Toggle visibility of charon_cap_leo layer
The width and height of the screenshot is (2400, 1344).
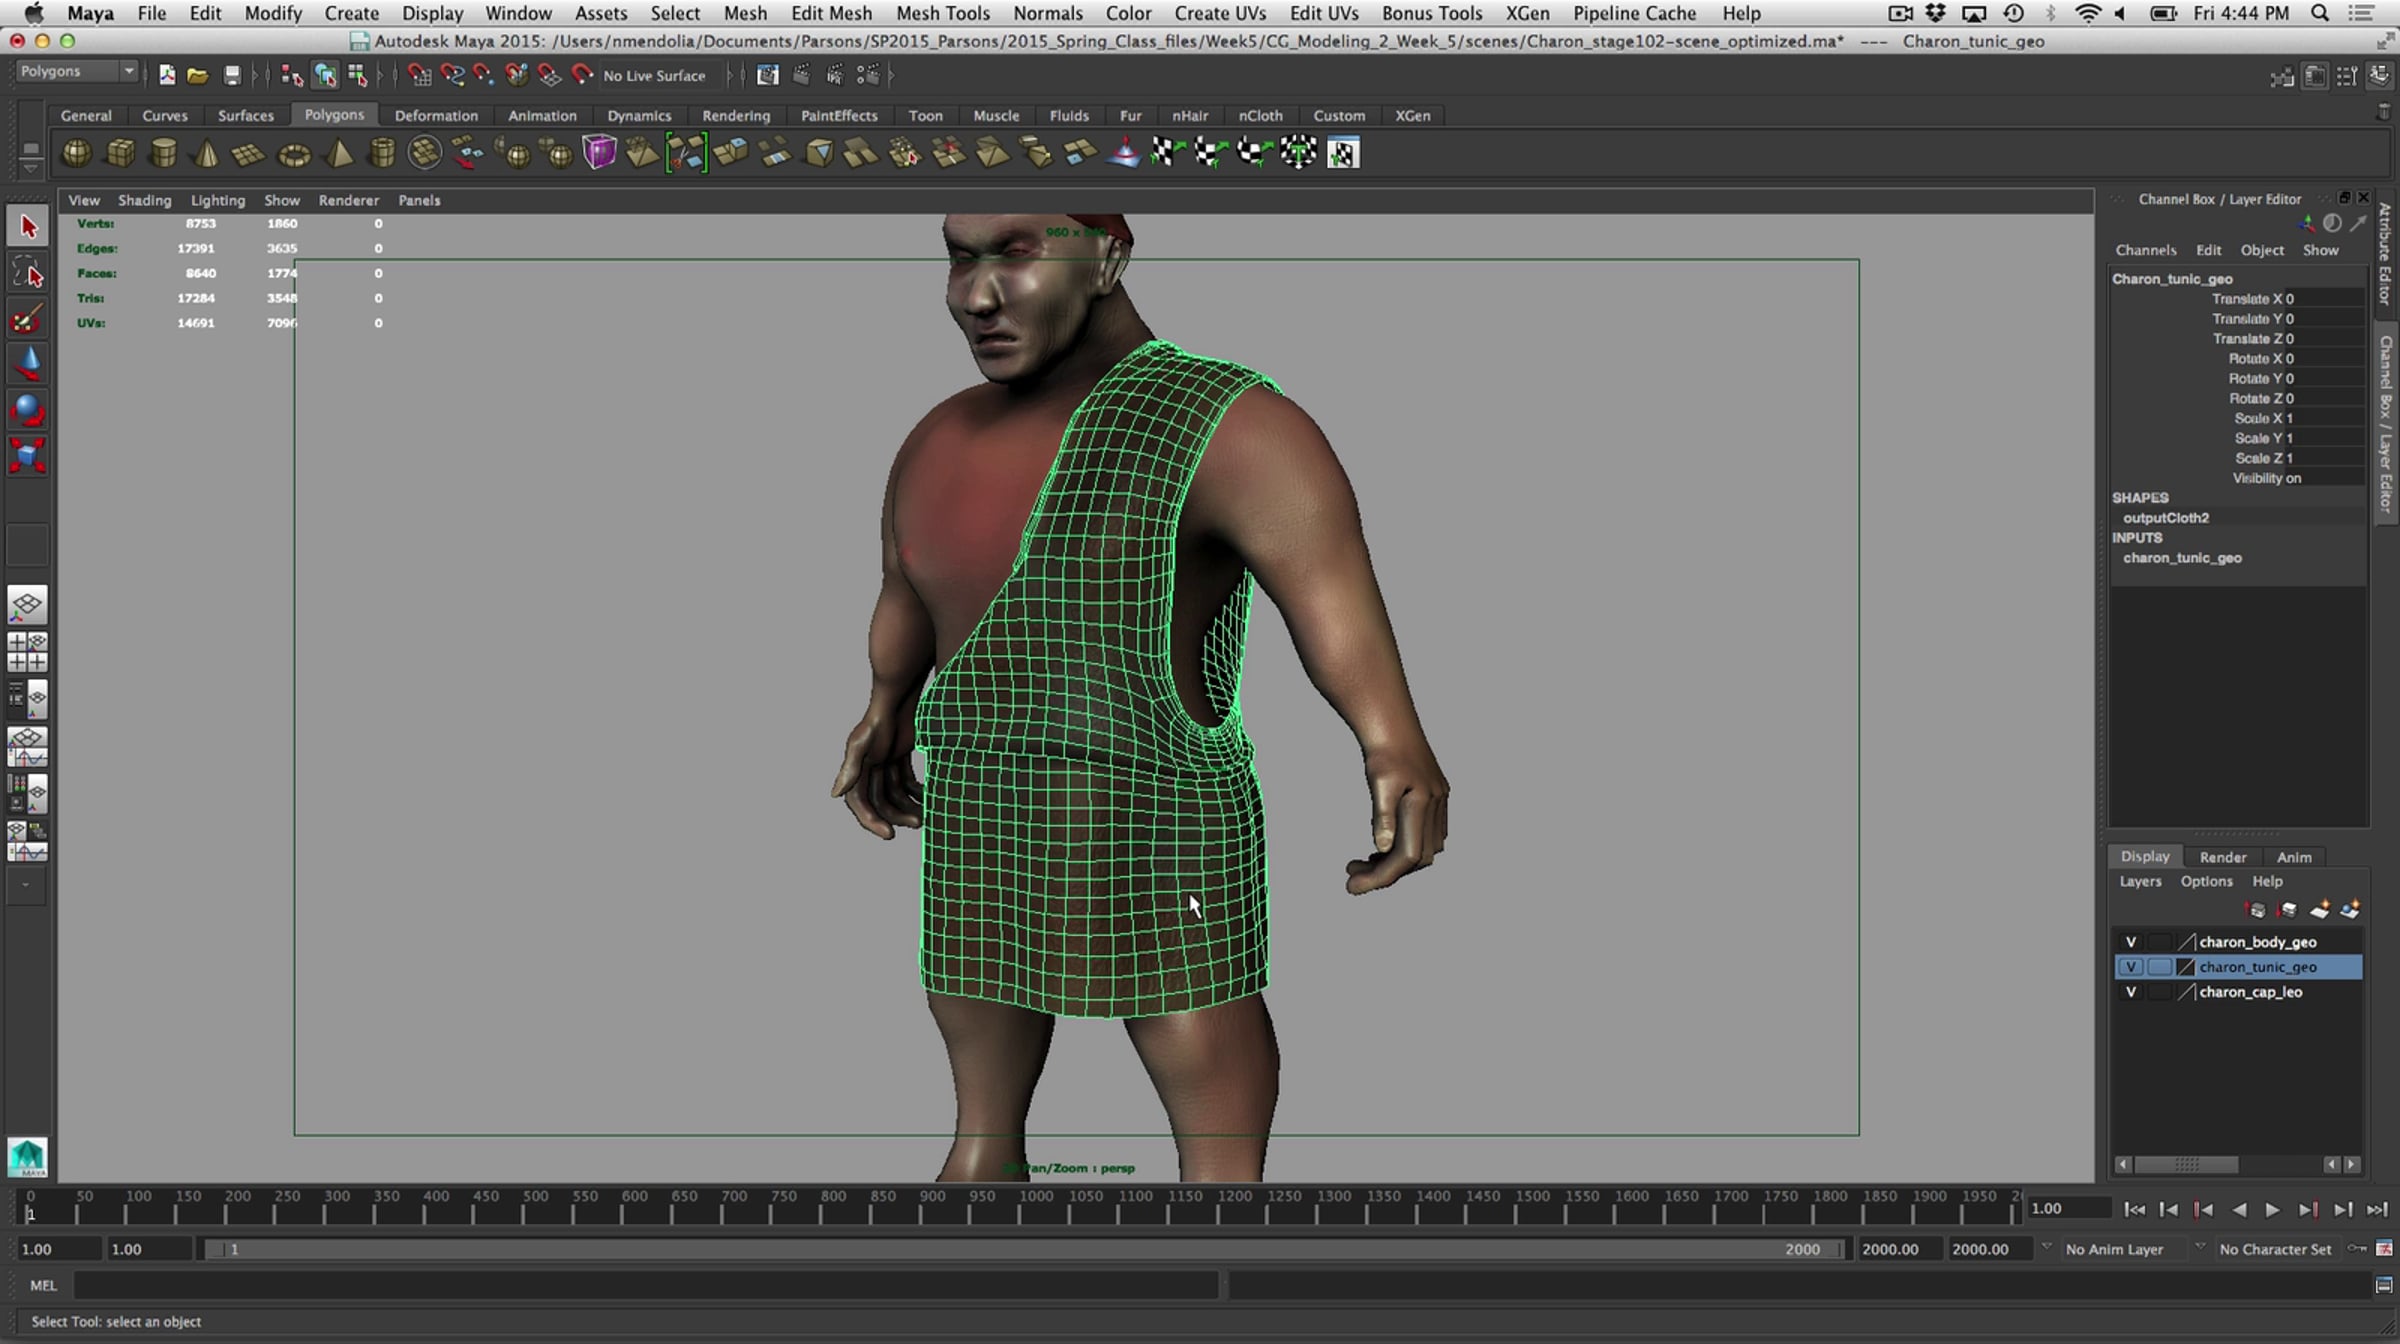coord(2131,992)
